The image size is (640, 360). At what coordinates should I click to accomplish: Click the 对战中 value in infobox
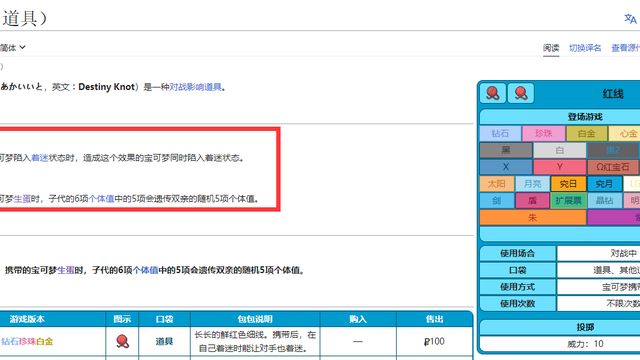[x=623, y=253]
